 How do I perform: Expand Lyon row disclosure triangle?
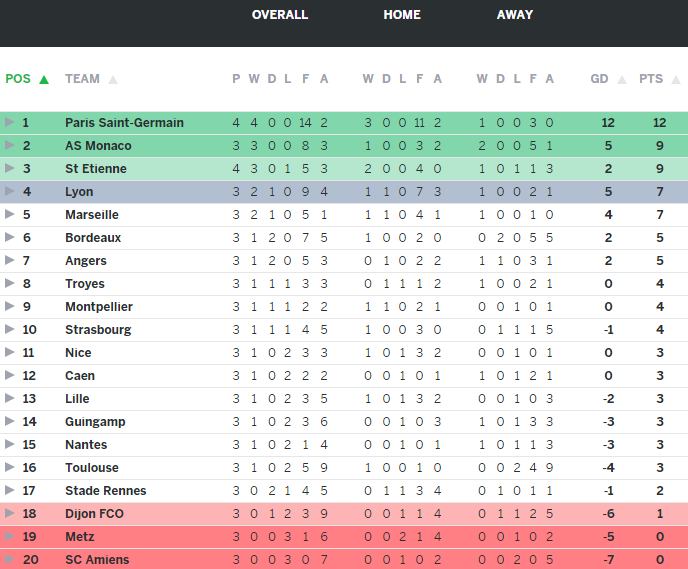pyautogui.click(x=10, y=192)
